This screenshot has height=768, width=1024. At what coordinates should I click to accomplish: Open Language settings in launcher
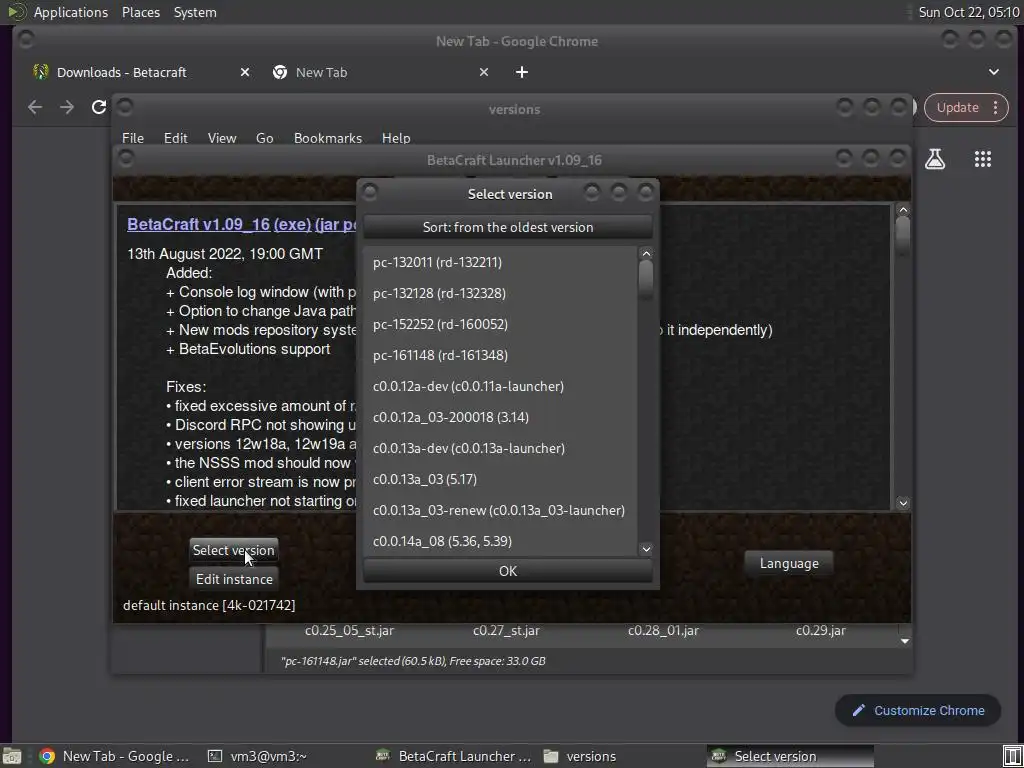789,564
